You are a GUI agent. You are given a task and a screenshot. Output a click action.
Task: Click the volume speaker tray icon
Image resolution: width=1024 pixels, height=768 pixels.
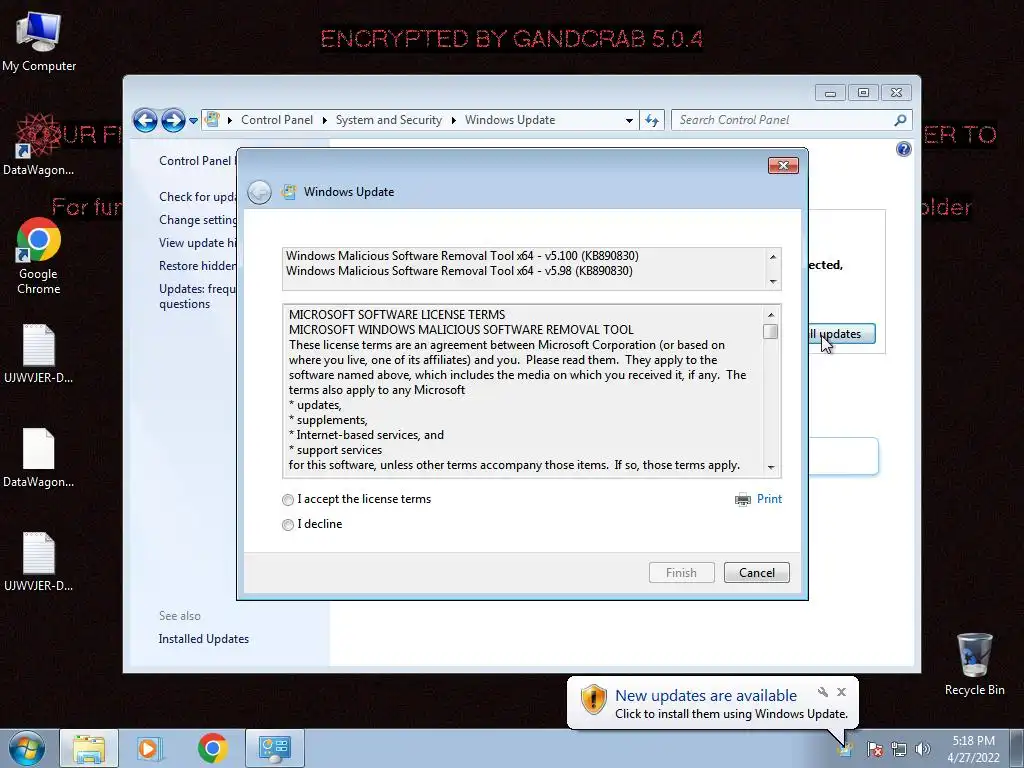click(922, 749)
